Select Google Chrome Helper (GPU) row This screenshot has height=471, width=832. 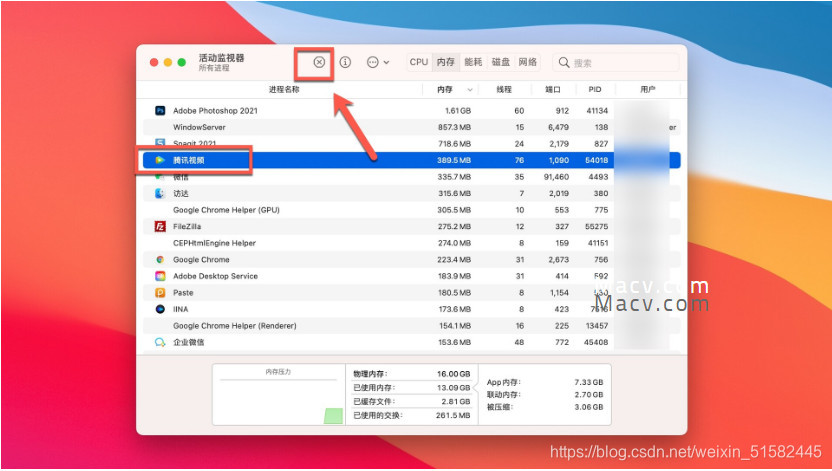click(411, 210)
